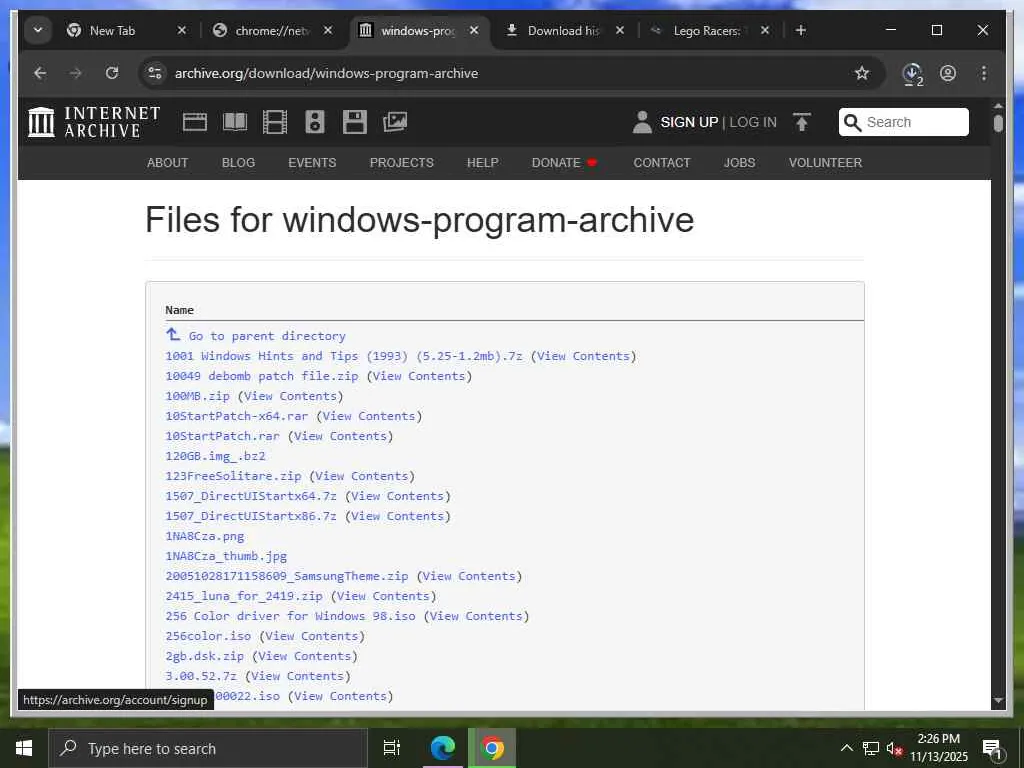This screenshot has height=768, width=1024.
Task: Open 10049 debomb patch file.zip link
Action: click(x=262, y=376)
